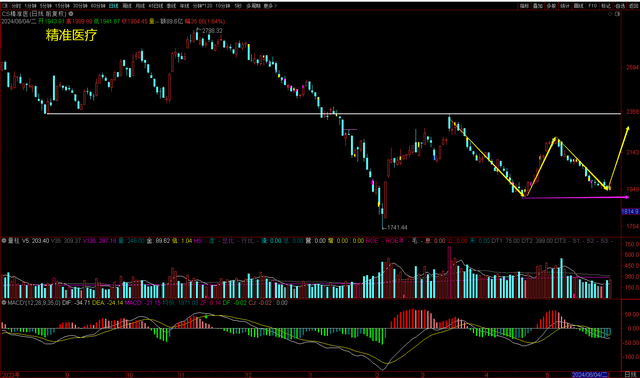Select the 5分钟 period
This screenshot has width=640, height=378.
tap(46, 6)
